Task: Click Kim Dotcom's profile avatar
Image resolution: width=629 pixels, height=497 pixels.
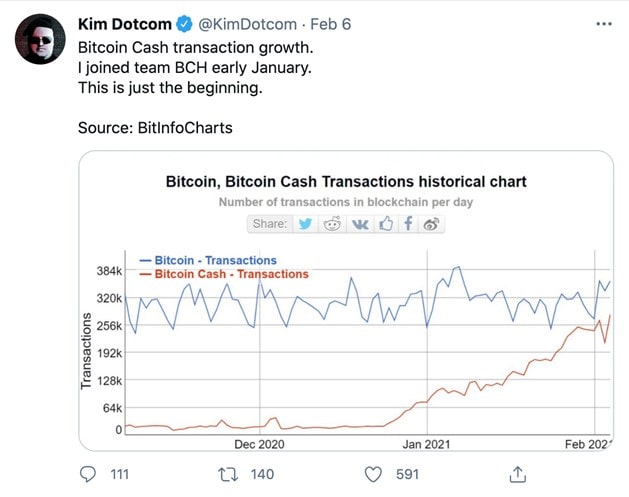Action: (x=40, y=39)
